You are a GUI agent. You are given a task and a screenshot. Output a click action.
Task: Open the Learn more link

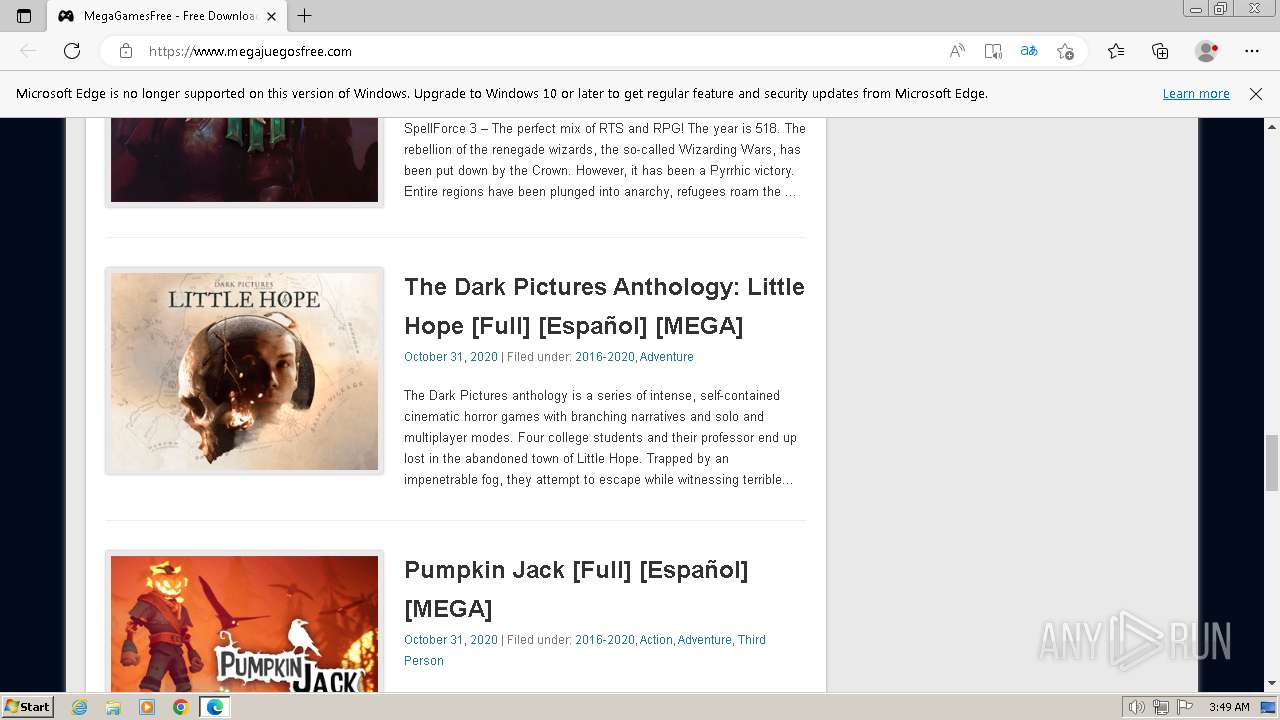1196,93
